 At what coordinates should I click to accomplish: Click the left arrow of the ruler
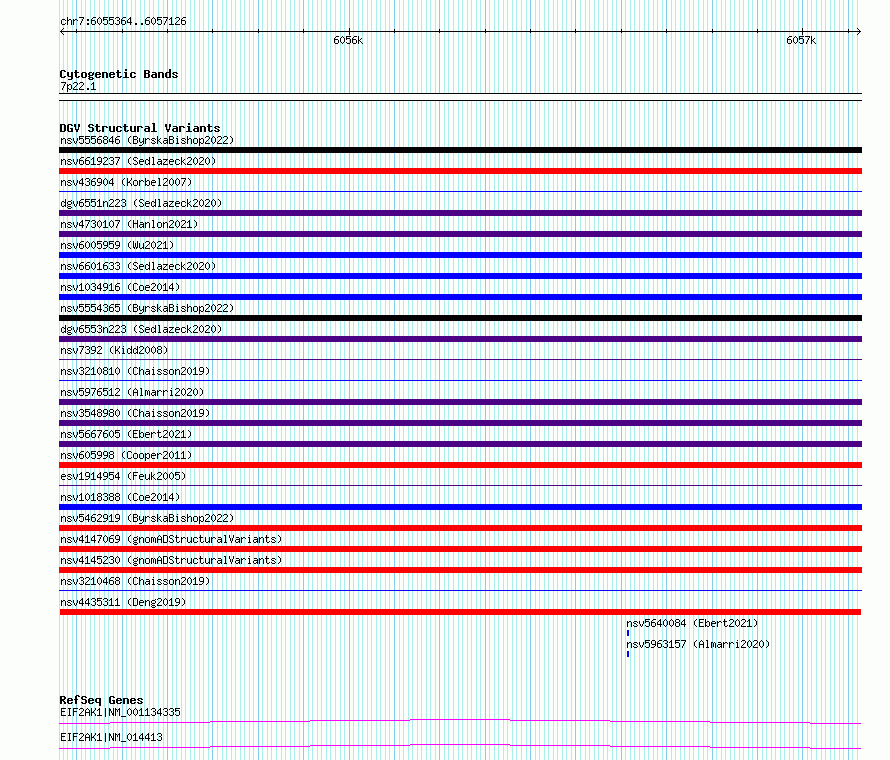coord(62,32)
